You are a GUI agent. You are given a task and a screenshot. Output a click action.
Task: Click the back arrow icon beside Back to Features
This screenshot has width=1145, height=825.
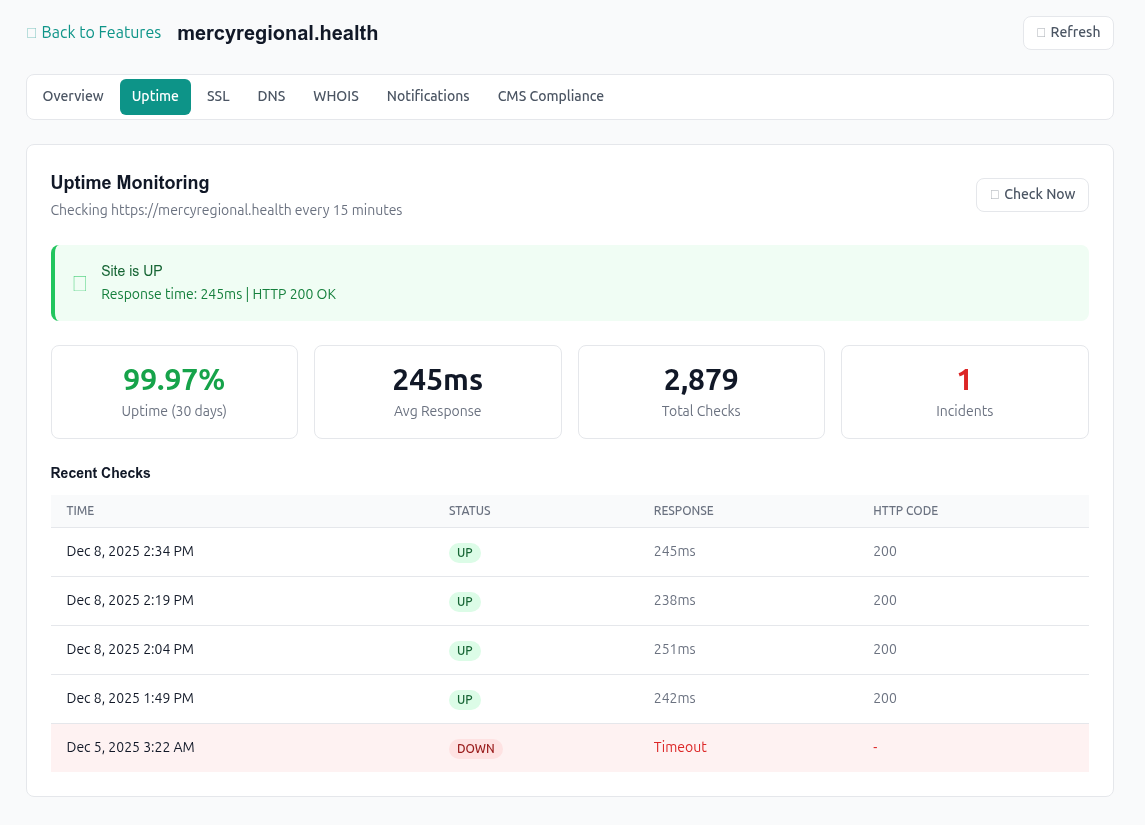(30, 32)
